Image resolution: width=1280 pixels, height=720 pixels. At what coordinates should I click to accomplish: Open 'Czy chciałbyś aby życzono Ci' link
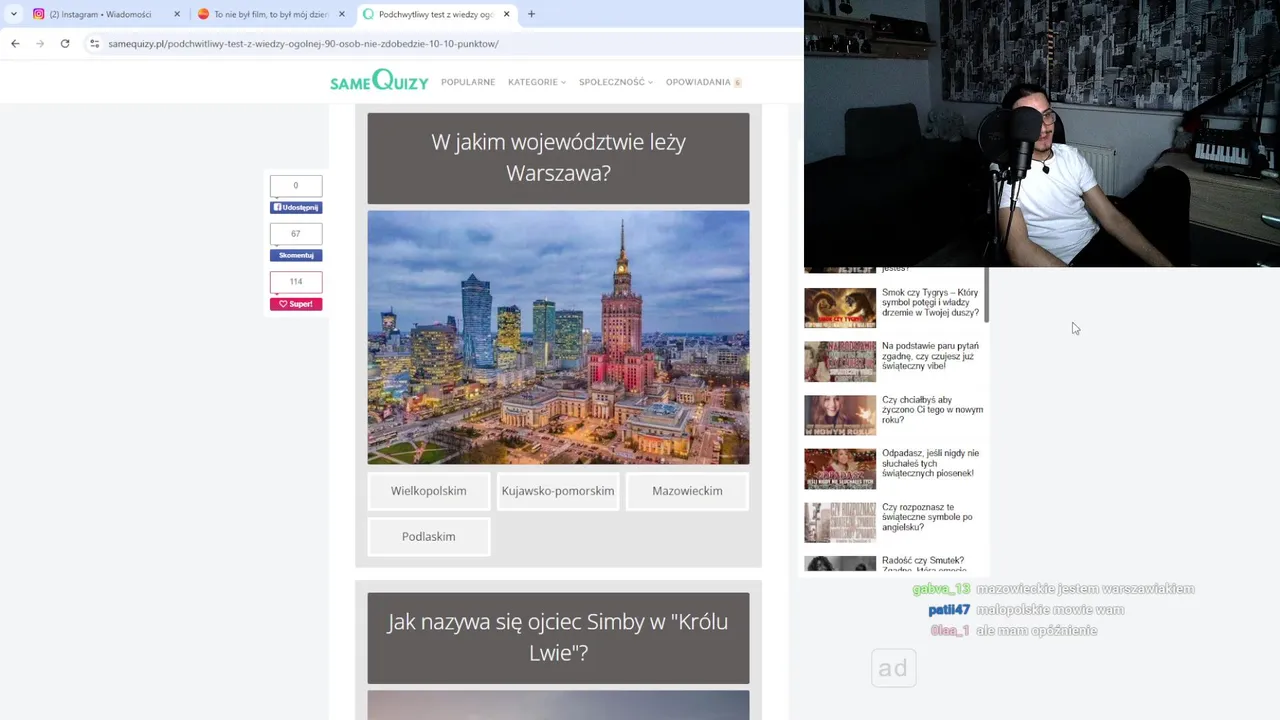[932, 410]
